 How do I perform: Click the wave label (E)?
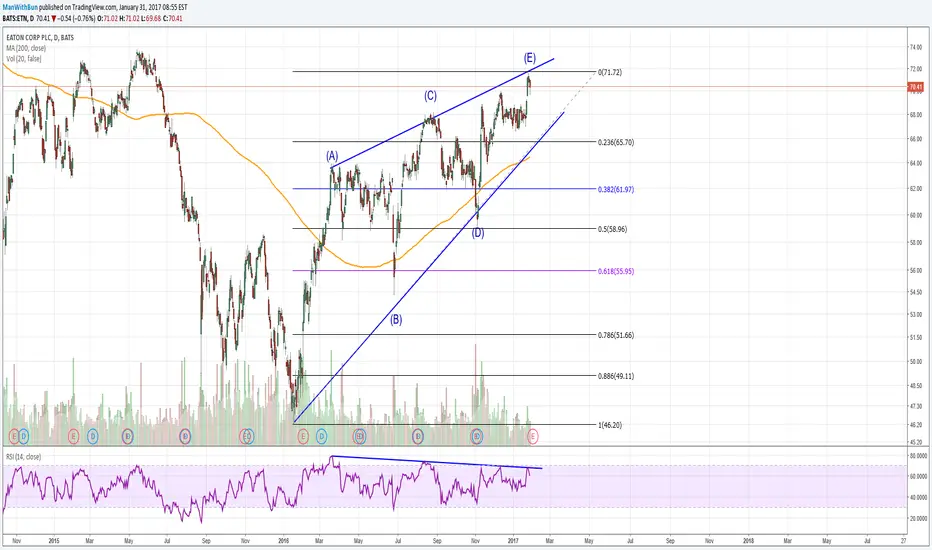[x=530, y=58]
